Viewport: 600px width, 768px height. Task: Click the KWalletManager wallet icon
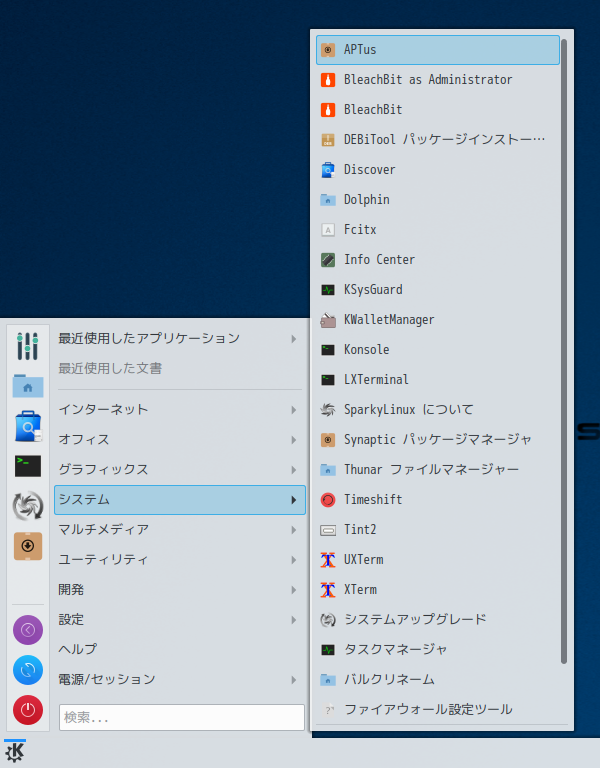328,320
